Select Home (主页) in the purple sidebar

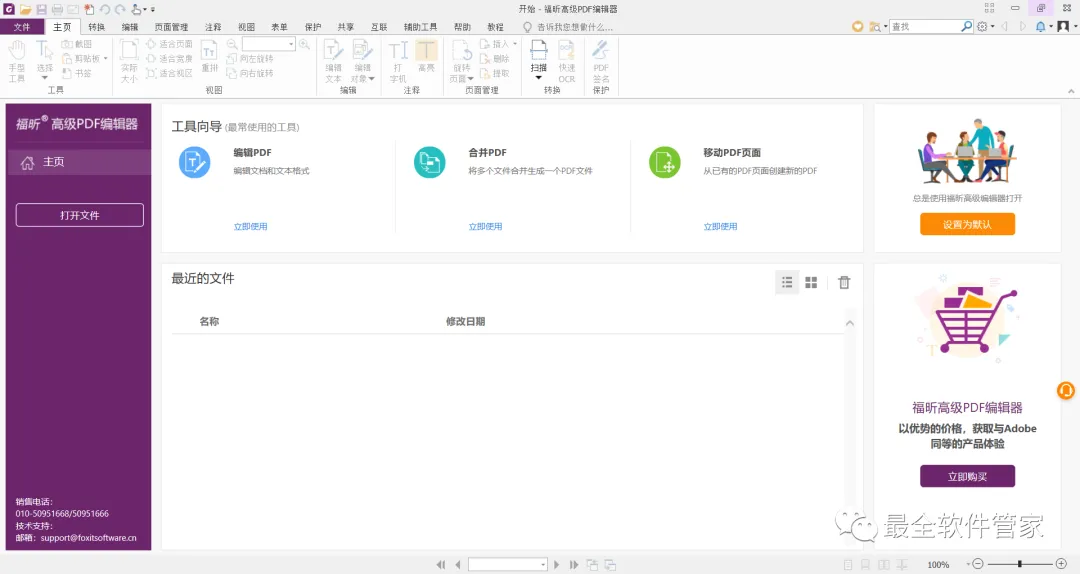(79, 162)
